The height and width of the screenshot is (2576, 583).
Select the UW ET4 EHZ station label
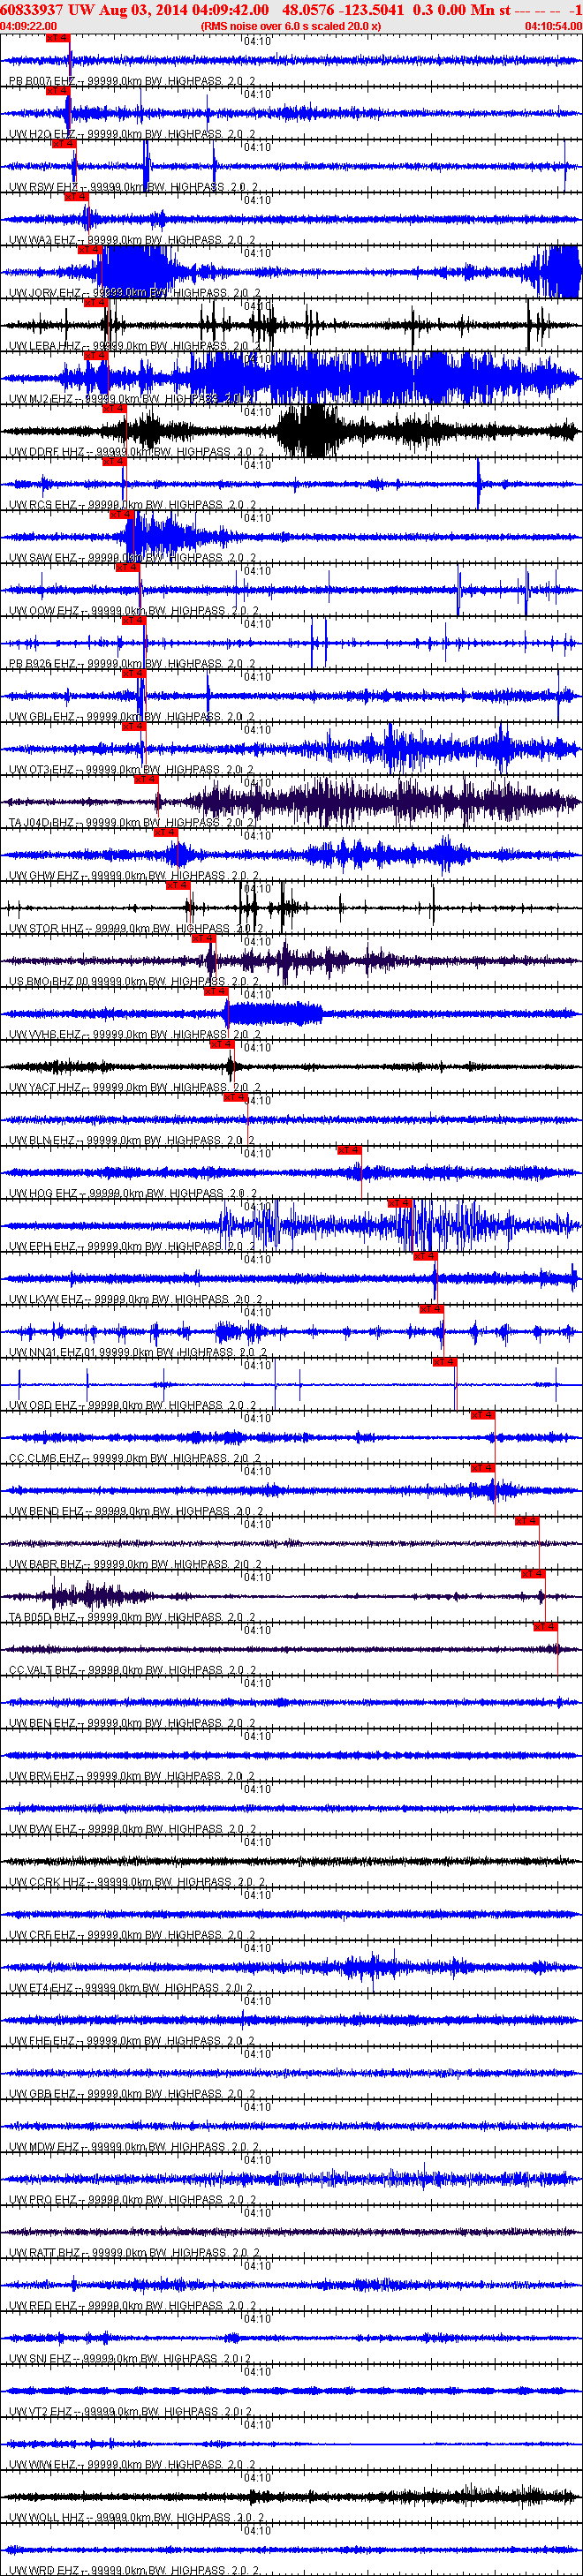(131, 1989)
